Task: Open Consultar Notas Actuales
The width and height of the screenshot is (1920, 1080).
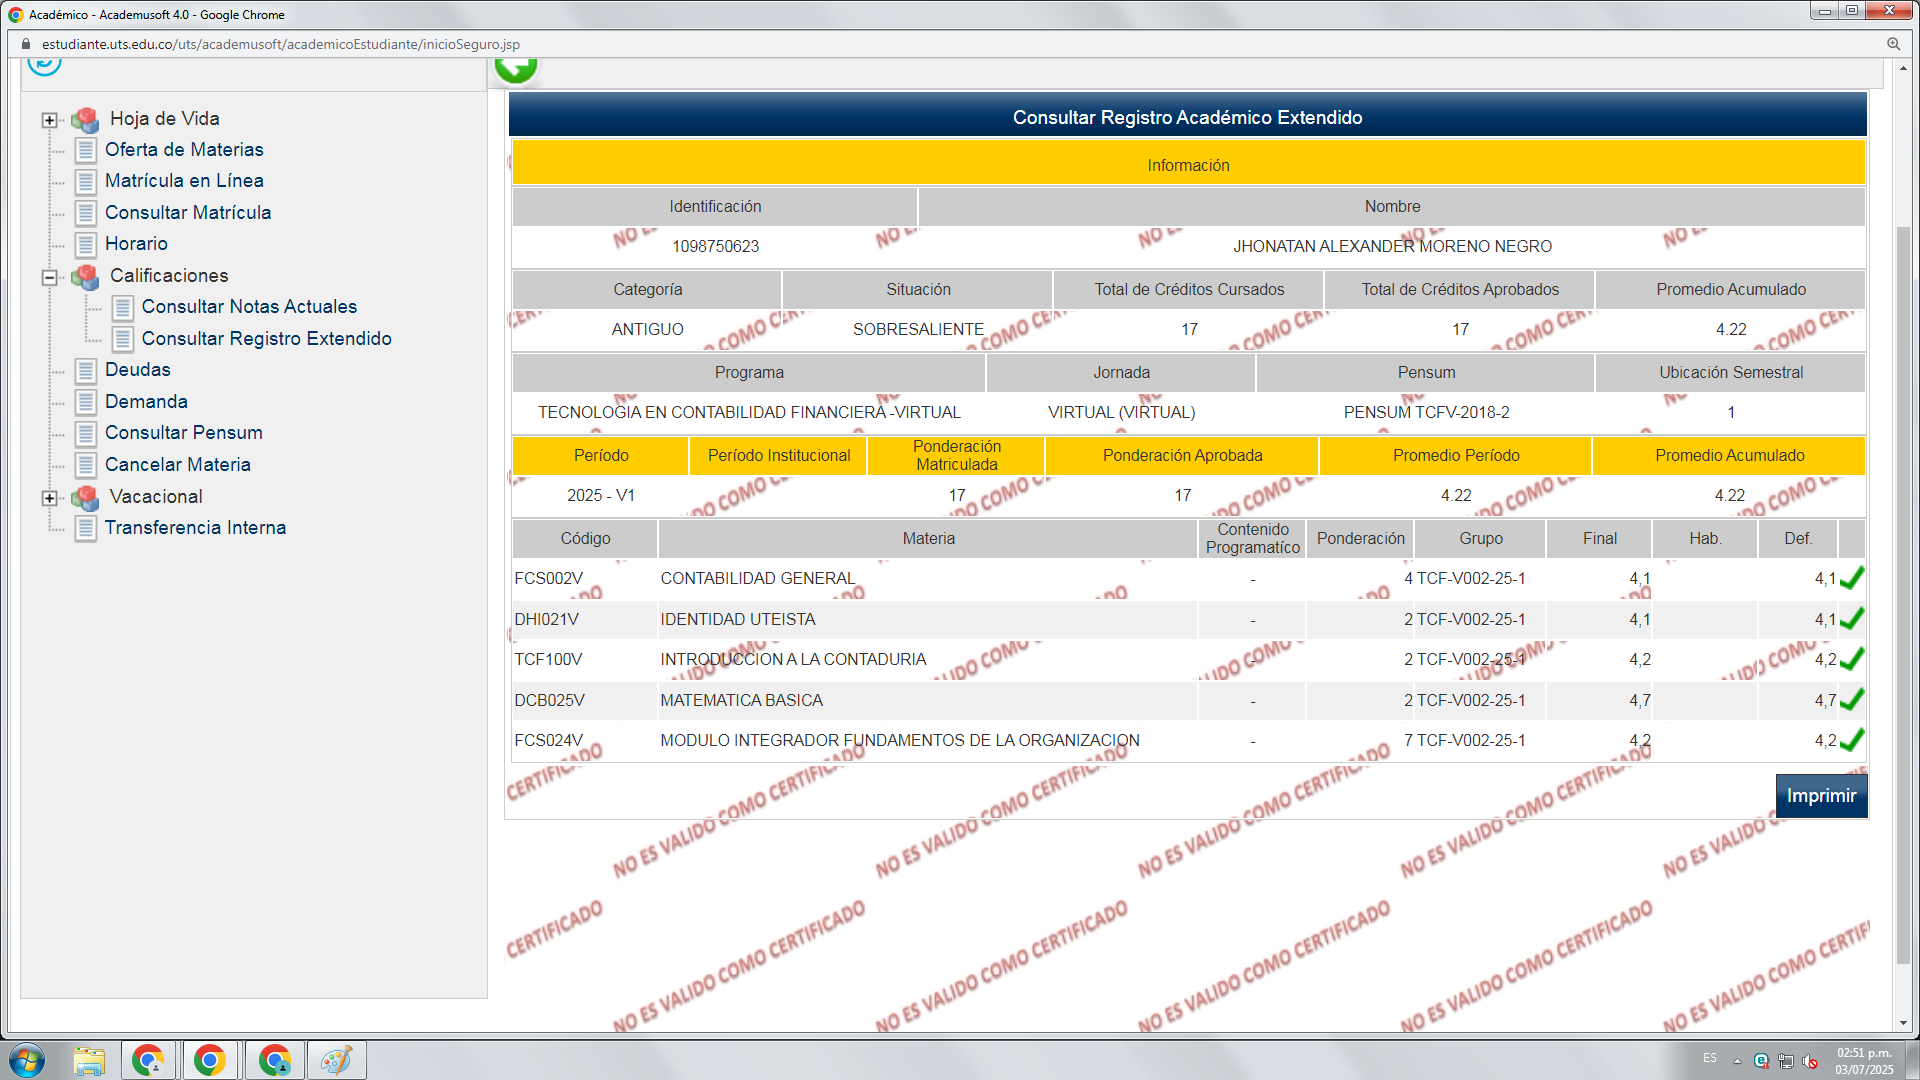Action: [249, 307]
